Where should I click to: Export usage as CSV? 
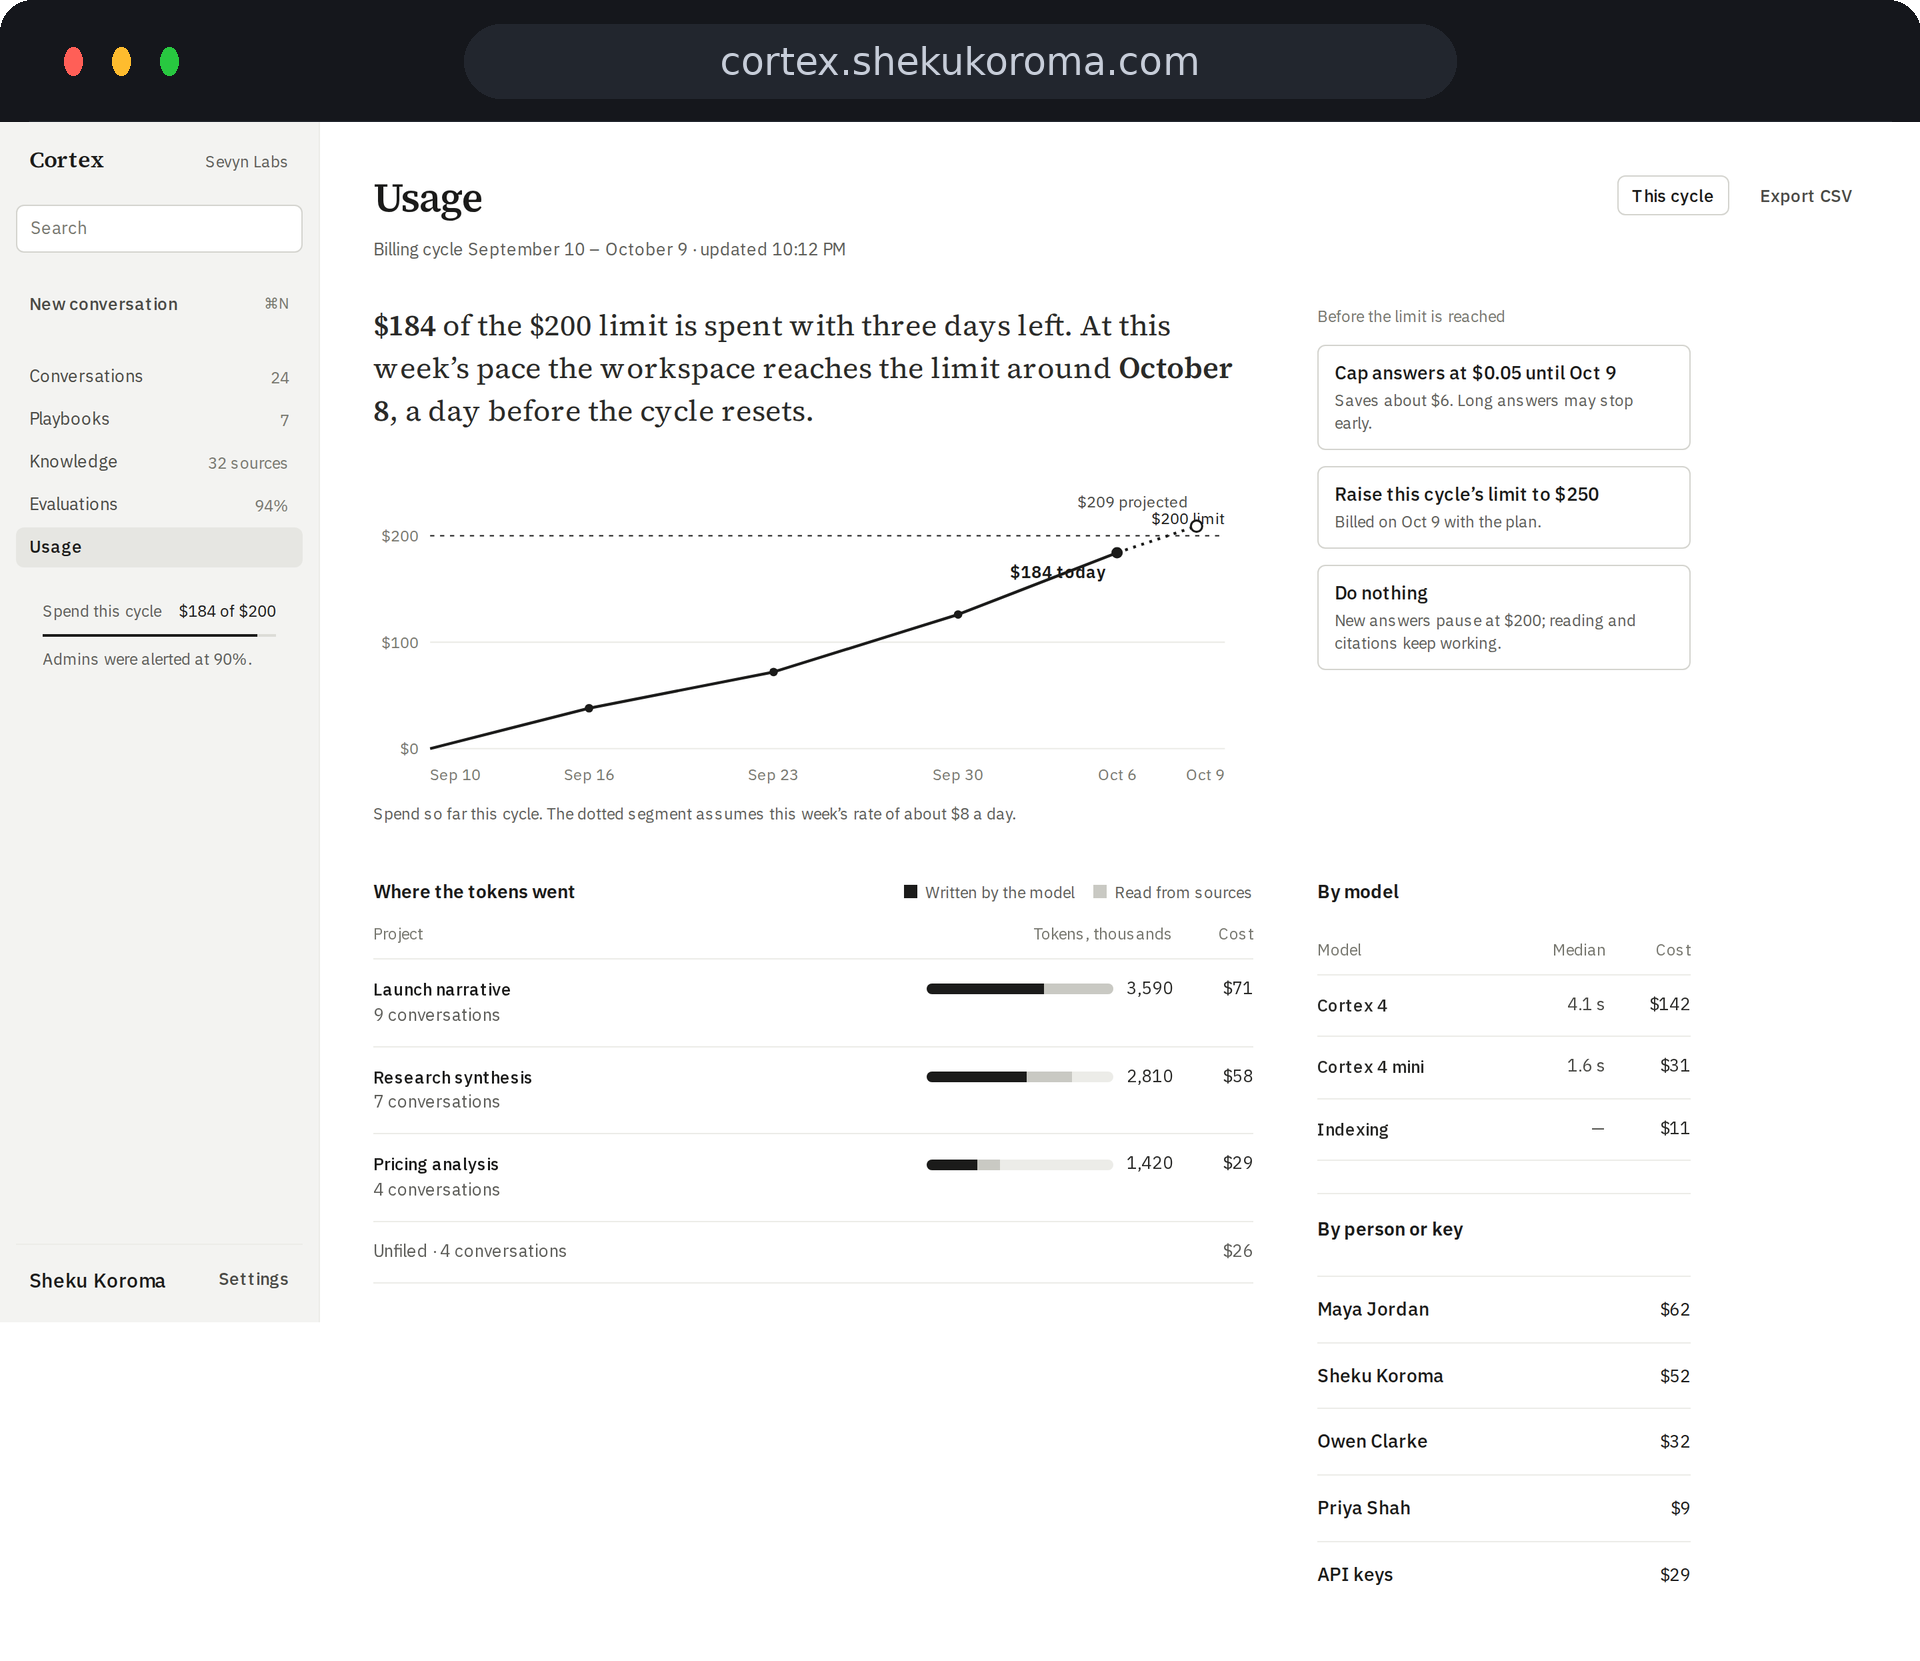point(1805,196)
